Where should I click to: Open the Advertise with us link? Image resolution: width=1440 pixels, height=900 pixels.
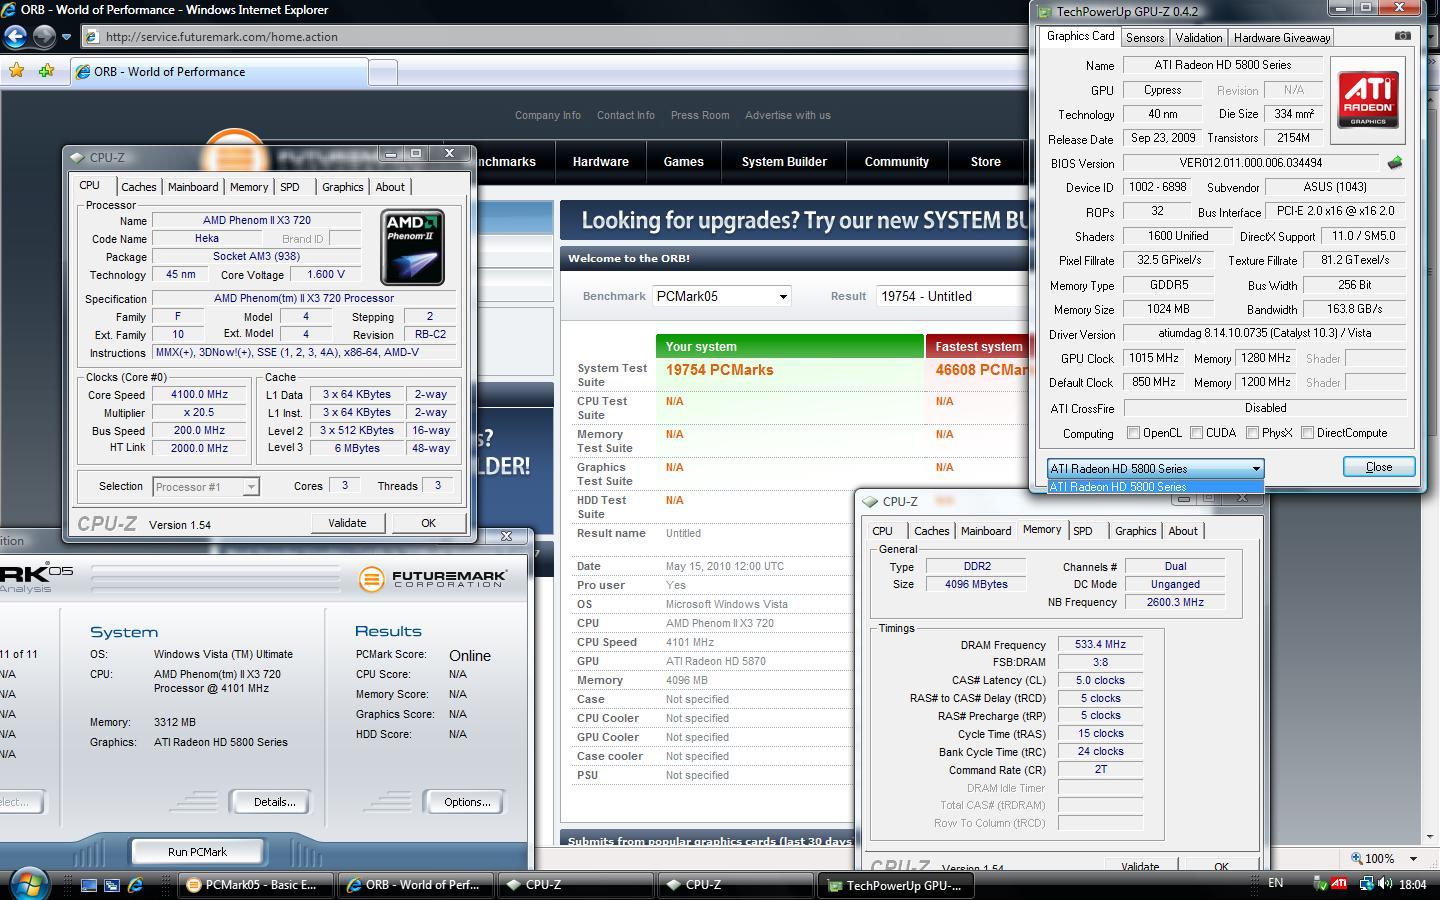(787, 115)
